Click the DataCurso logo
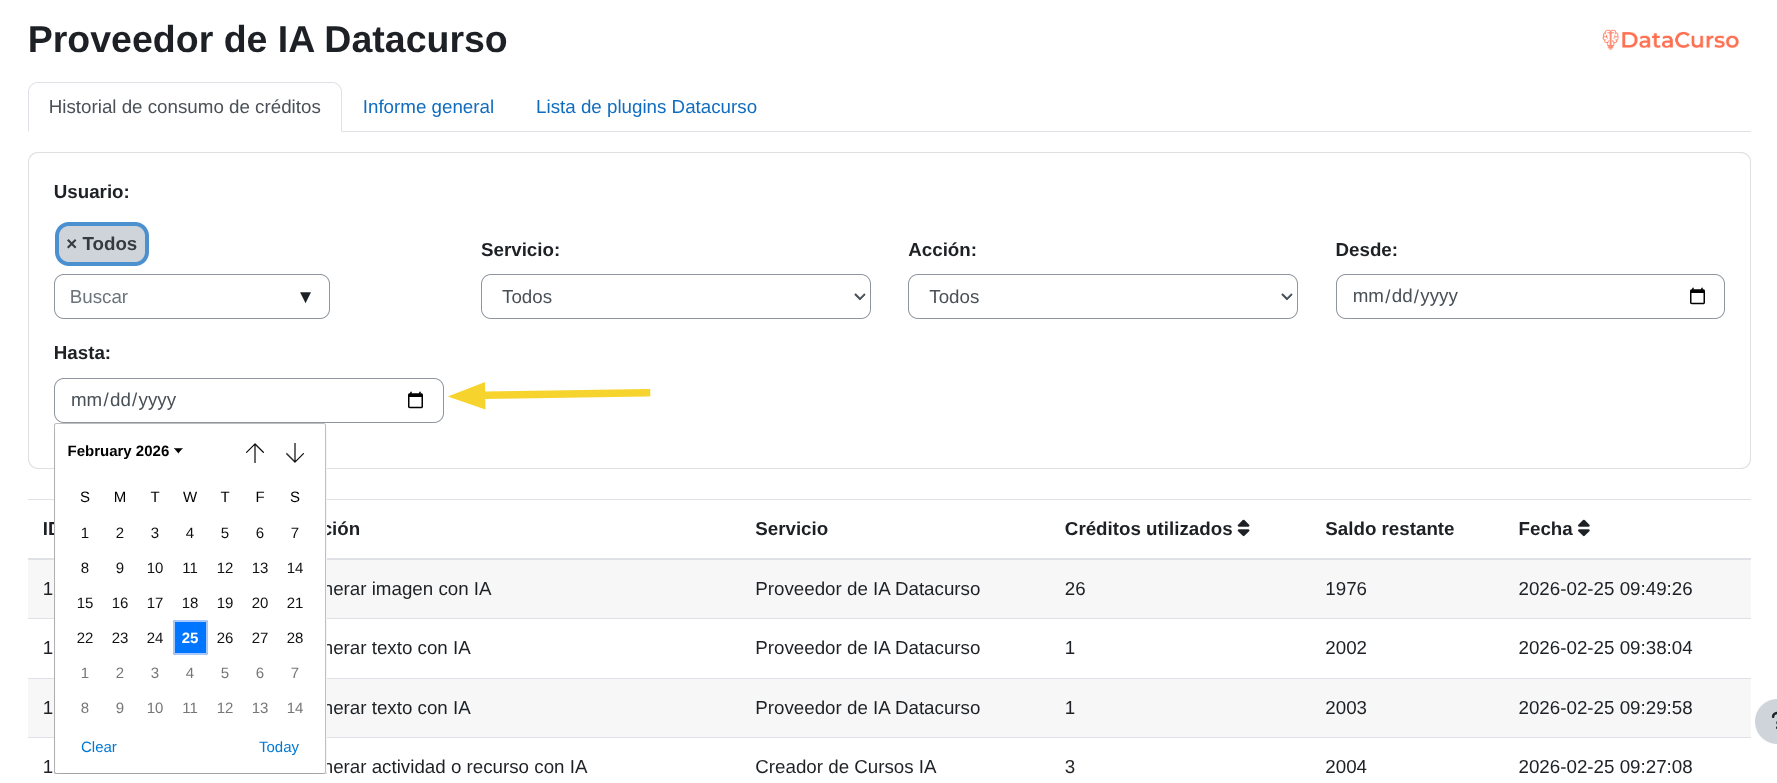Screen dimensions: 1777x783 tap(1669, 40)
